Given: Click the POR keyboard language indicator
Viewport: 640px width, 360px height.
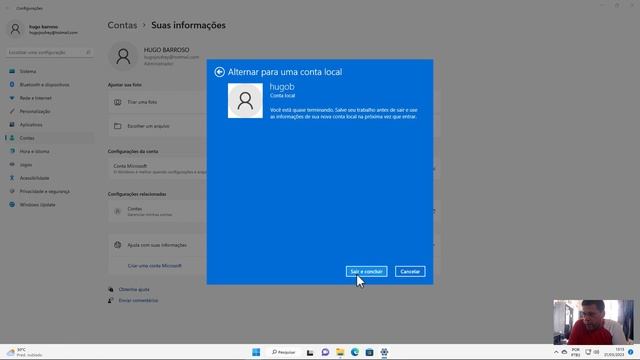Looking at the screenshot, I should click(576, 352).
